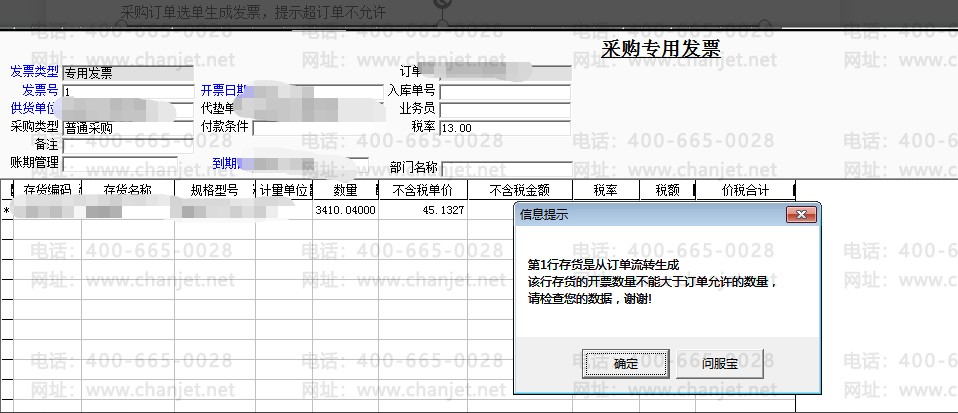
Task: Select the unit price cell 45.1327
Action: pyautogui.click(x=423, y=210)
